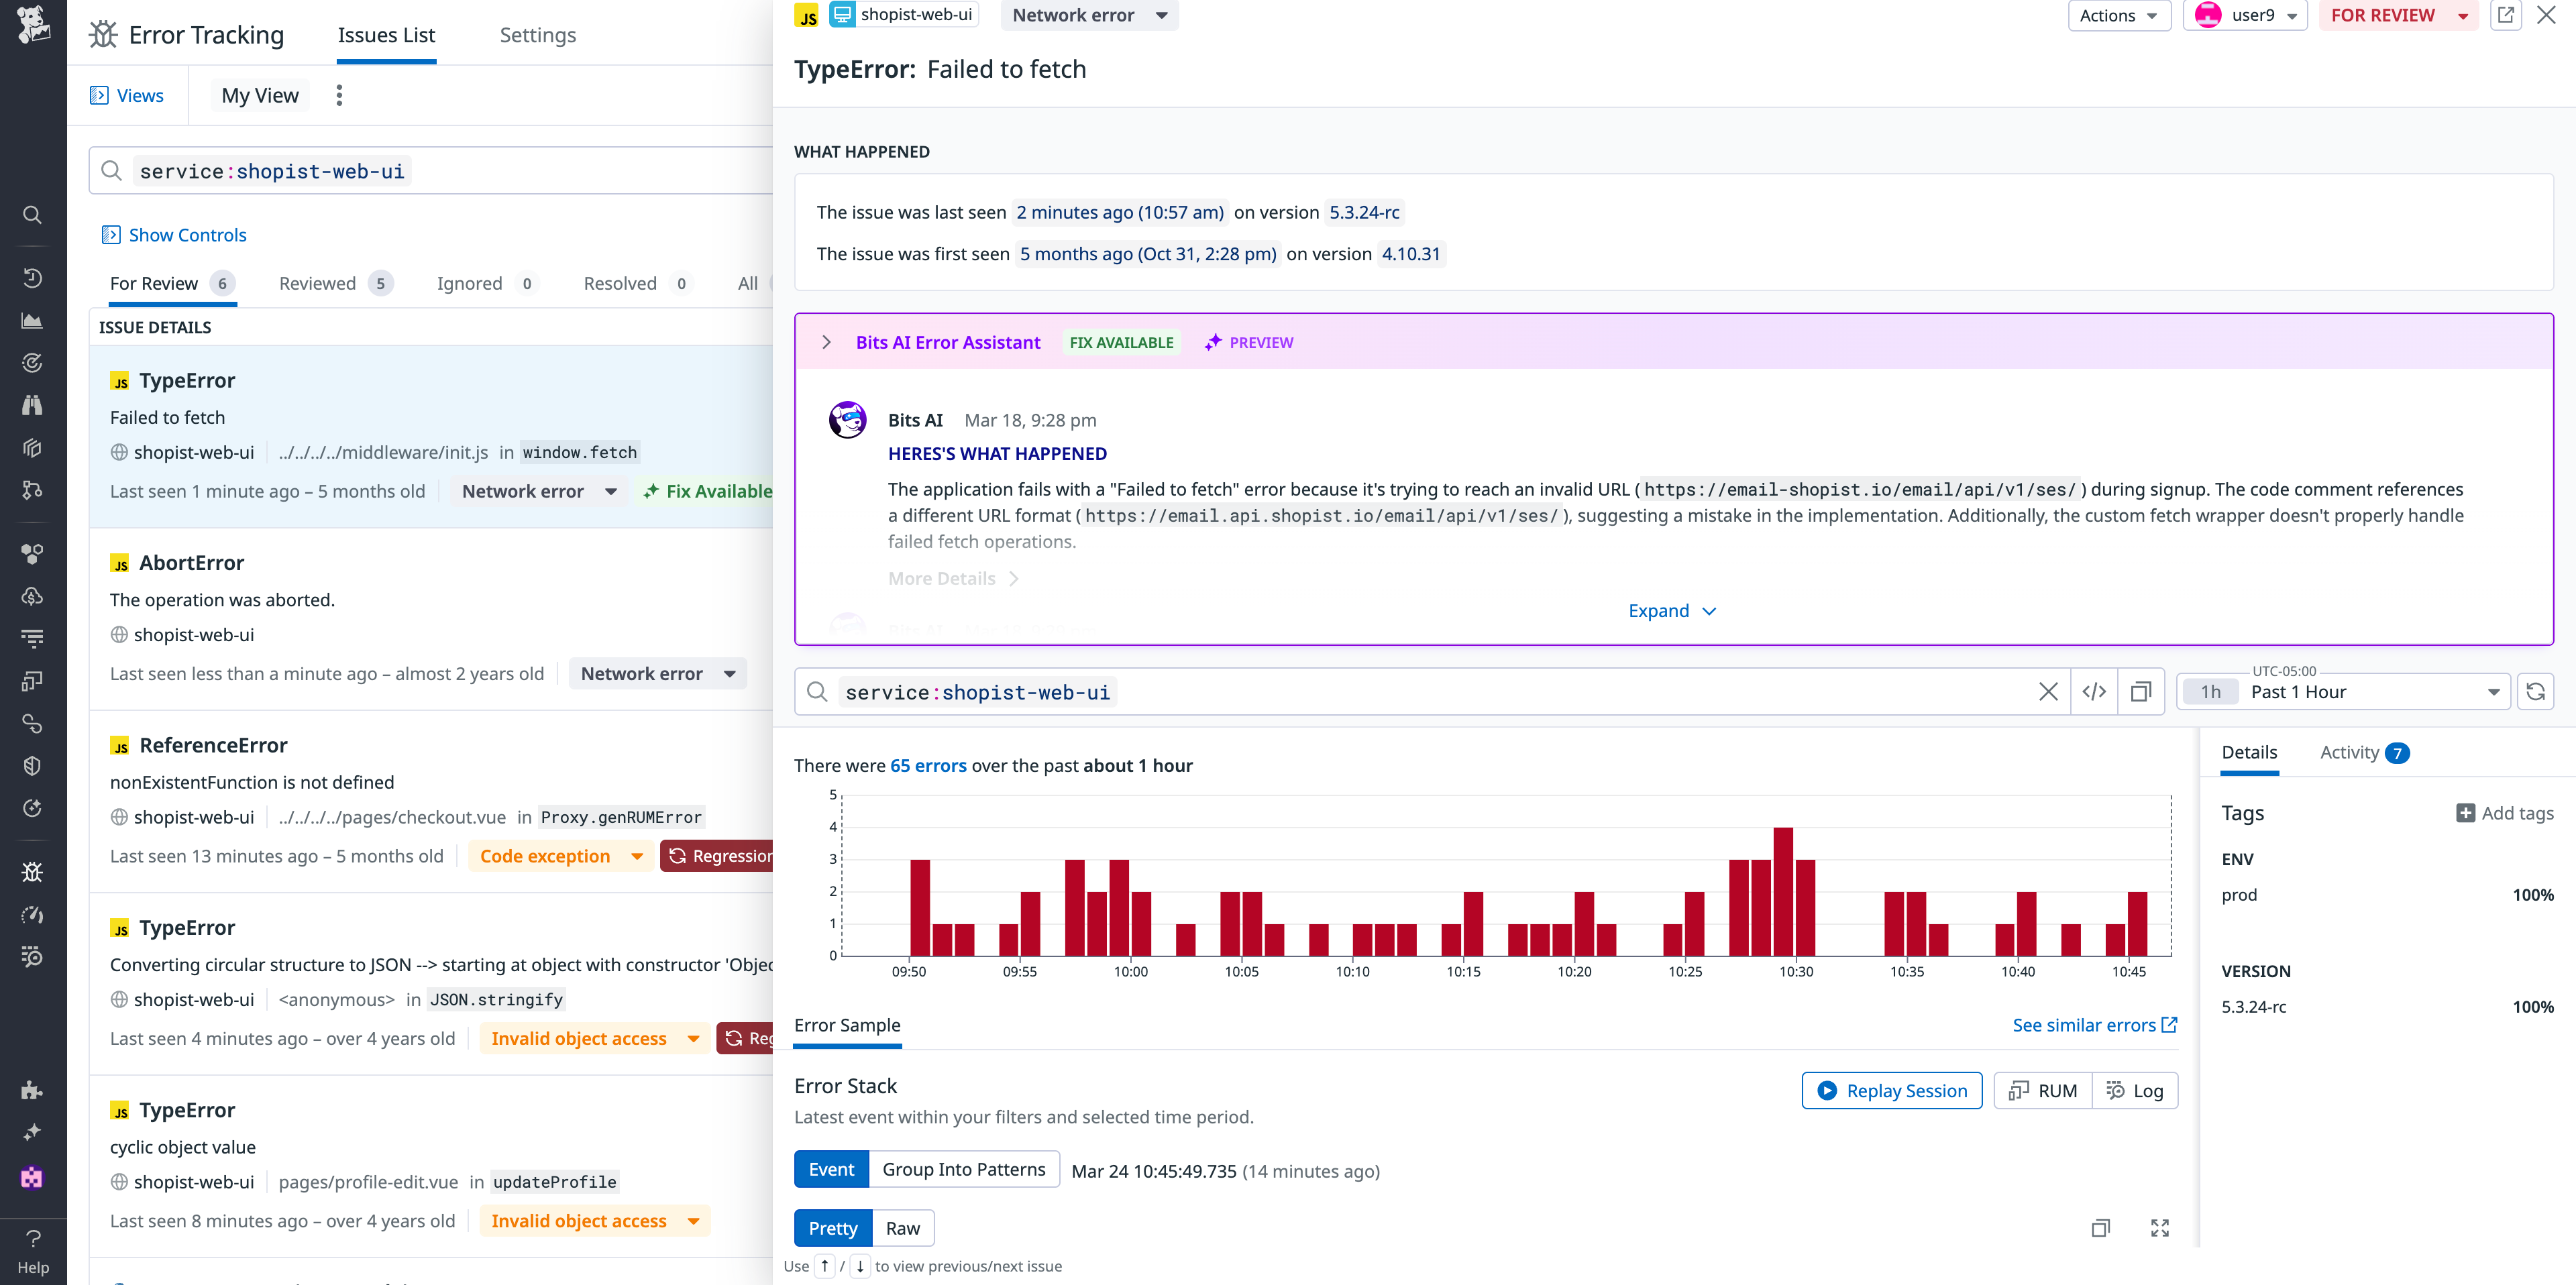Click the Bits AI dog avatar
This screenshot has height=1285, width=2576.
click(x=848, y=419)
